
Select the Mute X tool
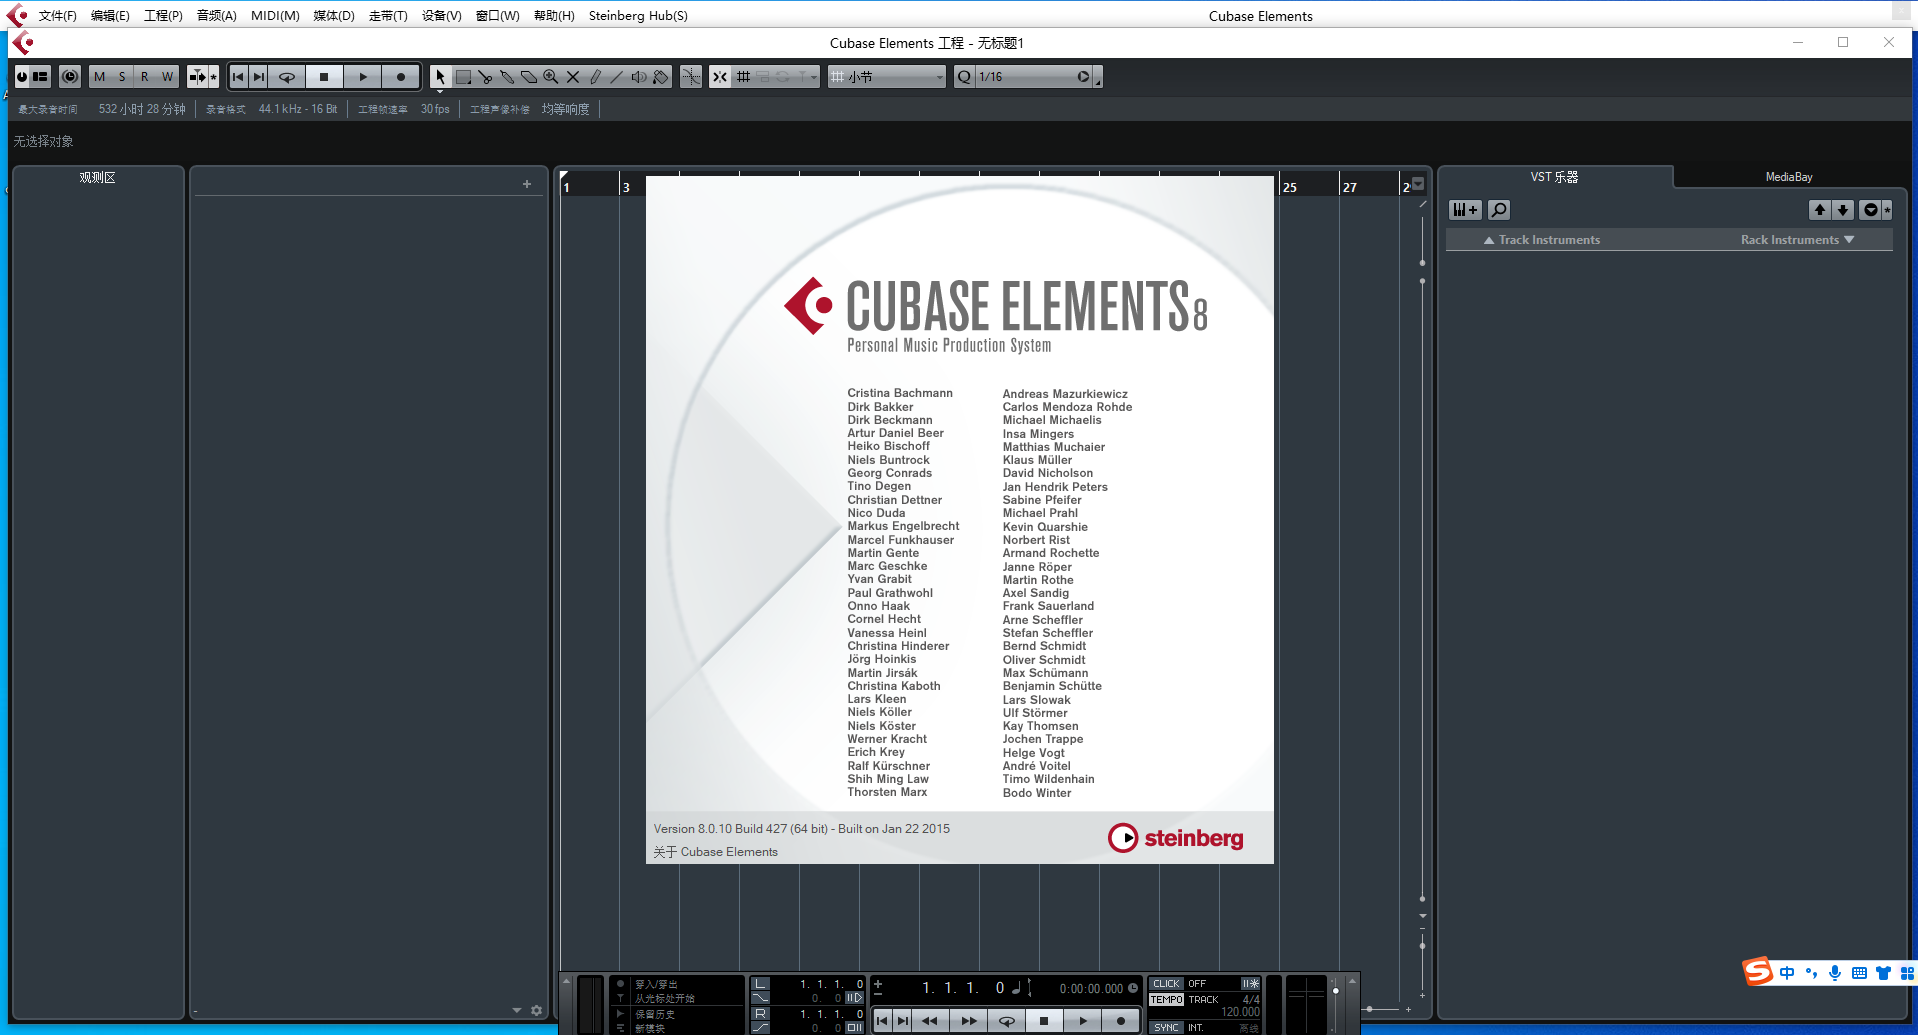pyautogui.click(x=573, y=77)
